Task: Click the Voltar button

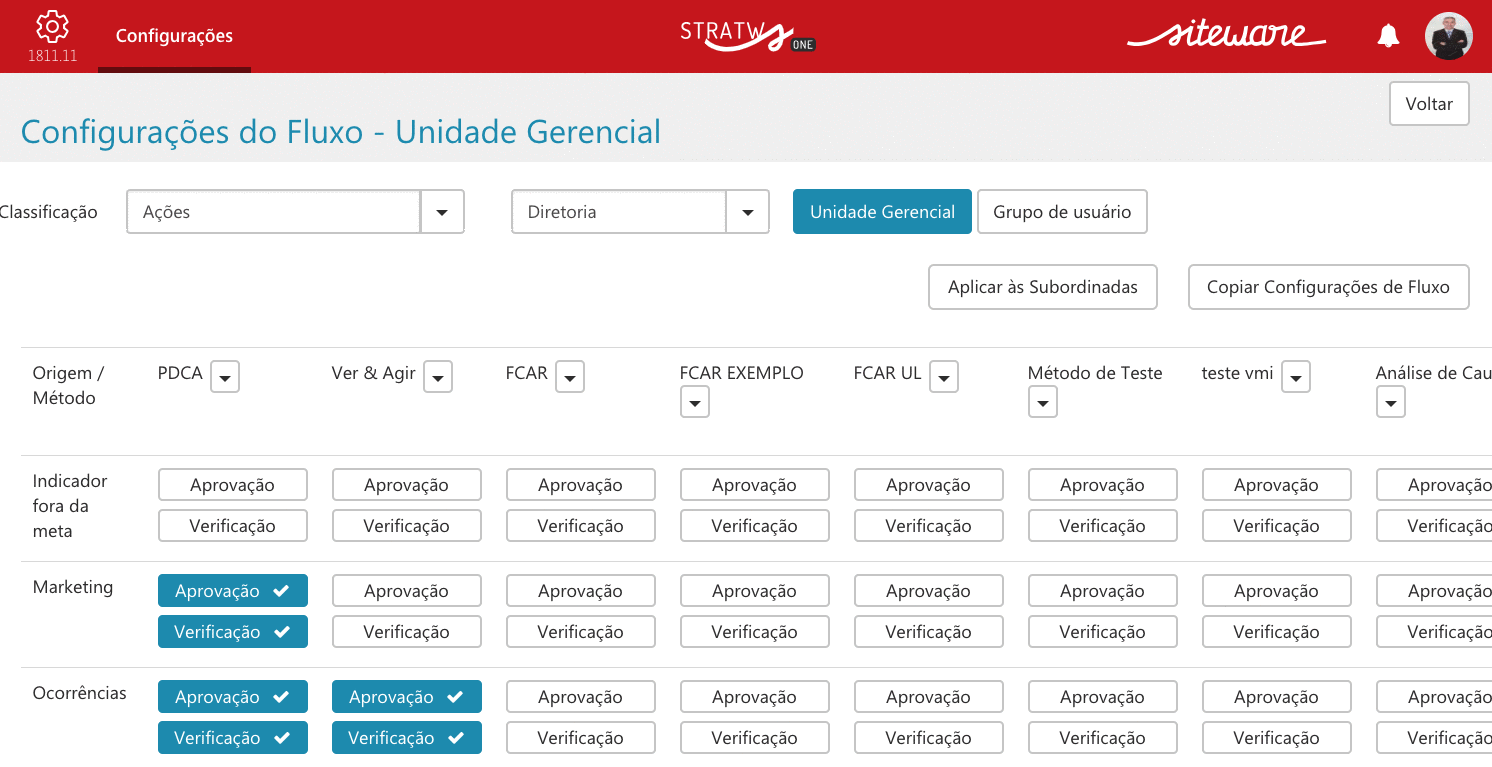Action: pyautogui.click(x=1429, y=104)
